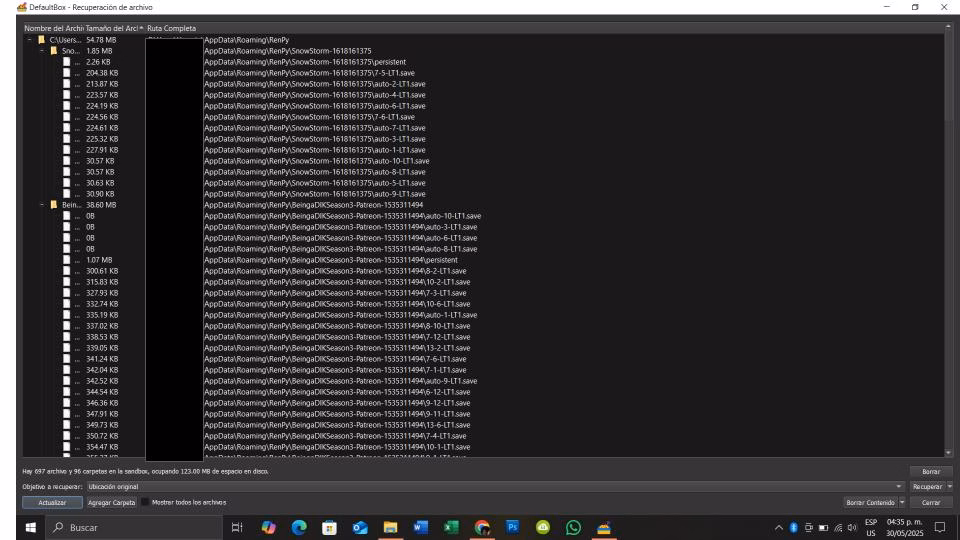This screenshot has height=540, width=960.
Task: Open the taskbar clock showing 04:35 p. m.
Action: [904, 528]
